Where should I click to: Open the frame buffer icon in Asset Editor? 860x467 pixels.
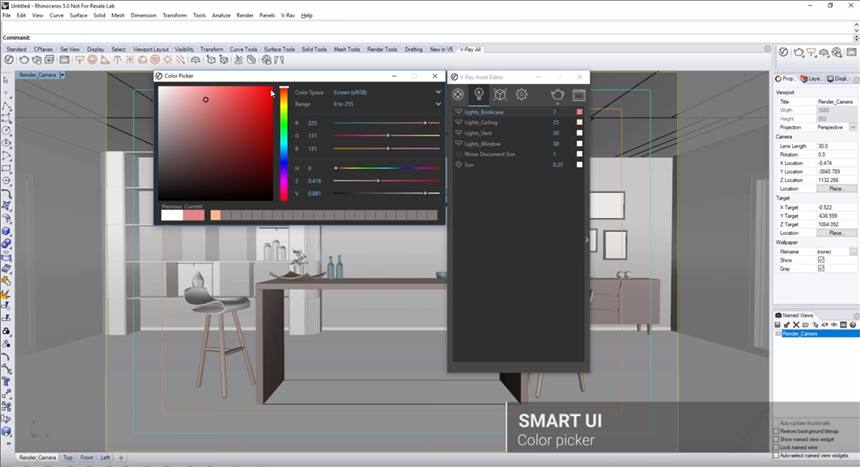coord(578,94)
